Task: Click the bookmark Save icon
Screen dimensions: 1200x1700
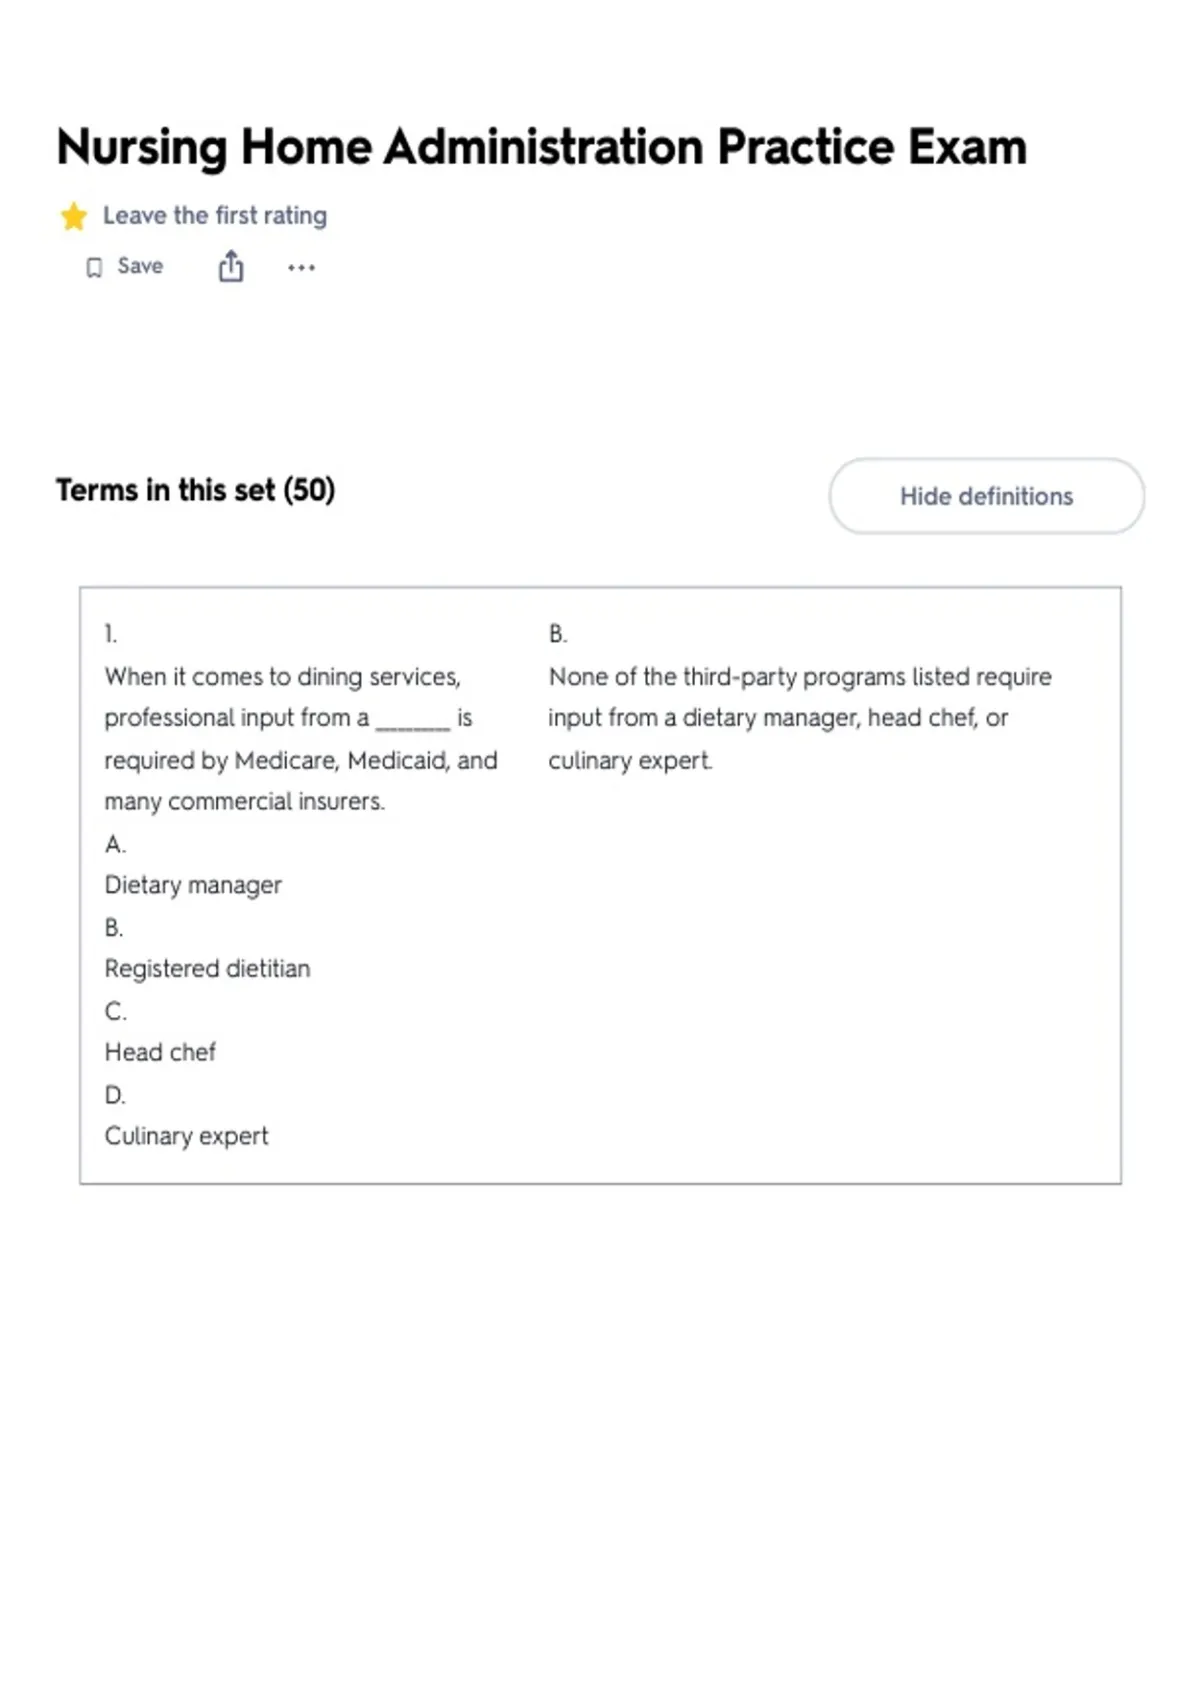Action: [x=94, y=268]
